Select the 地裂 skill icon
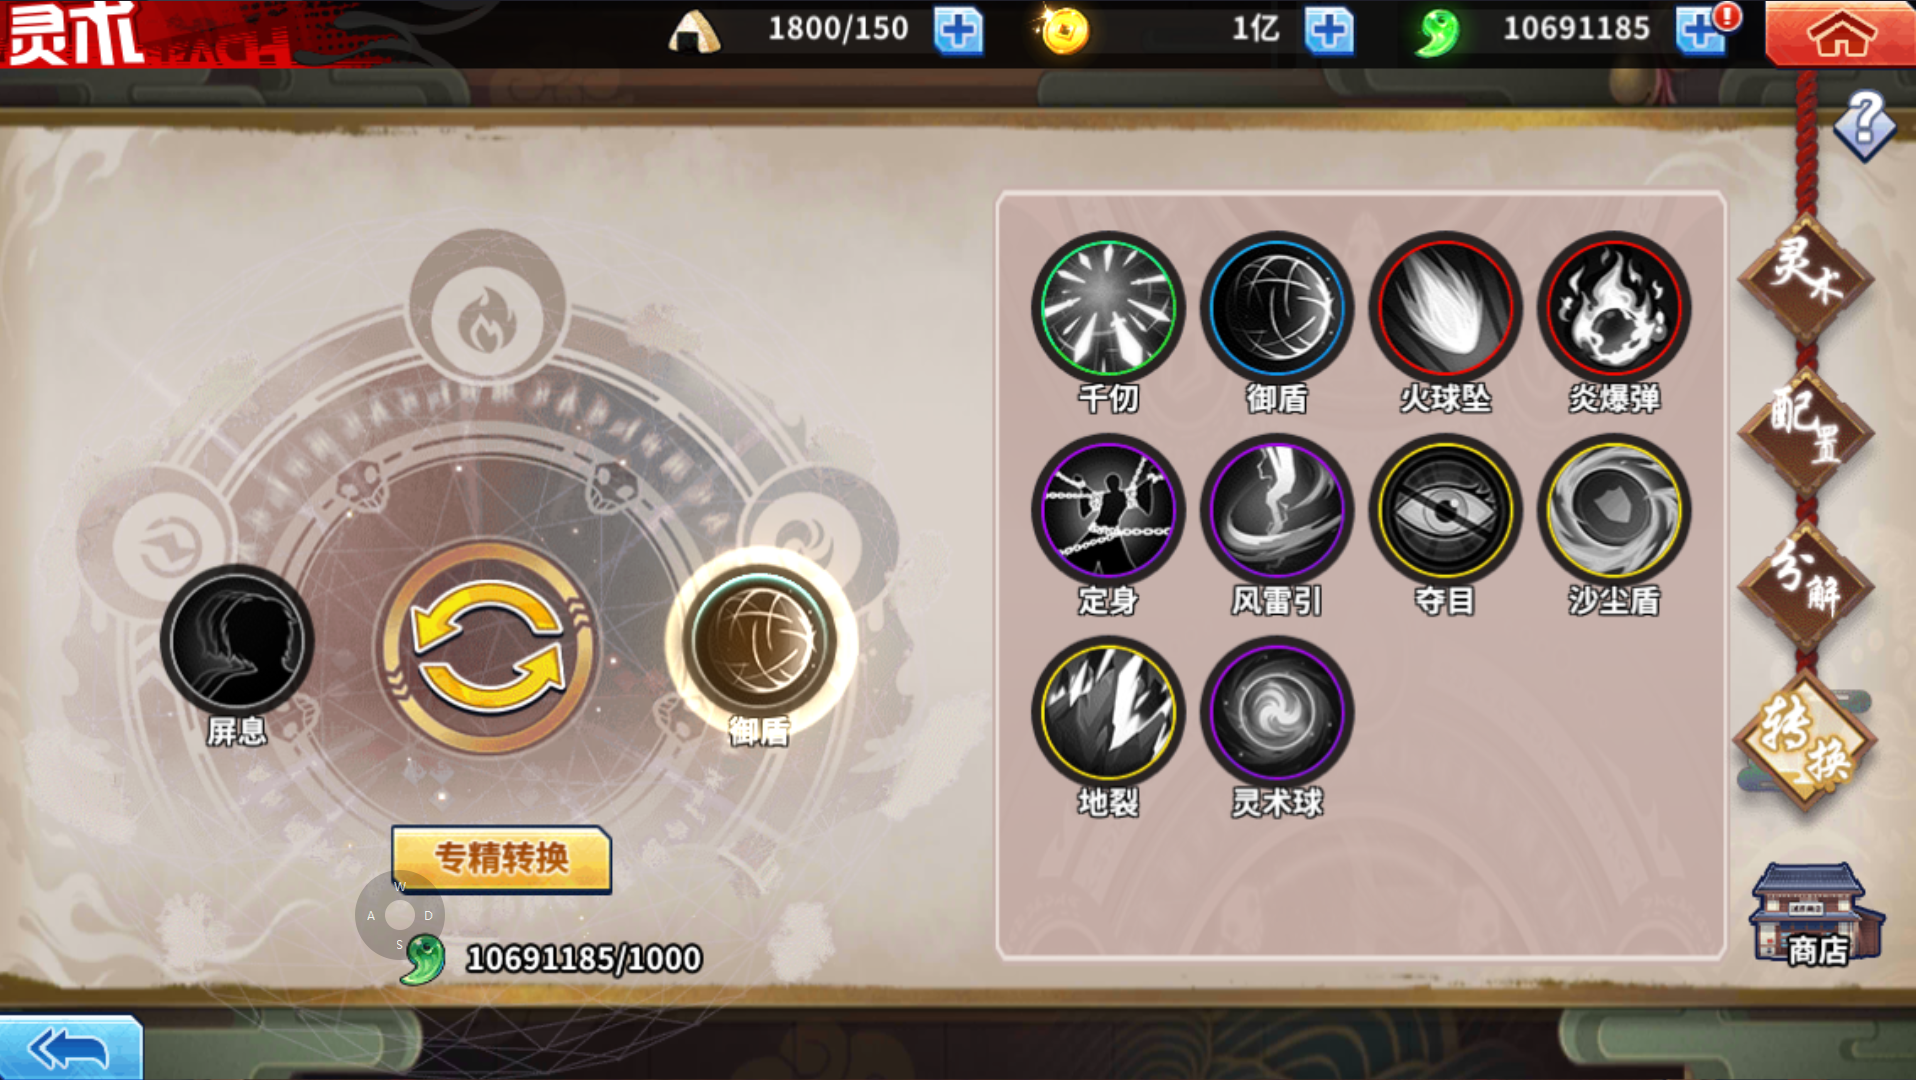The image size is (1916, 1080). coord(1108,713)
